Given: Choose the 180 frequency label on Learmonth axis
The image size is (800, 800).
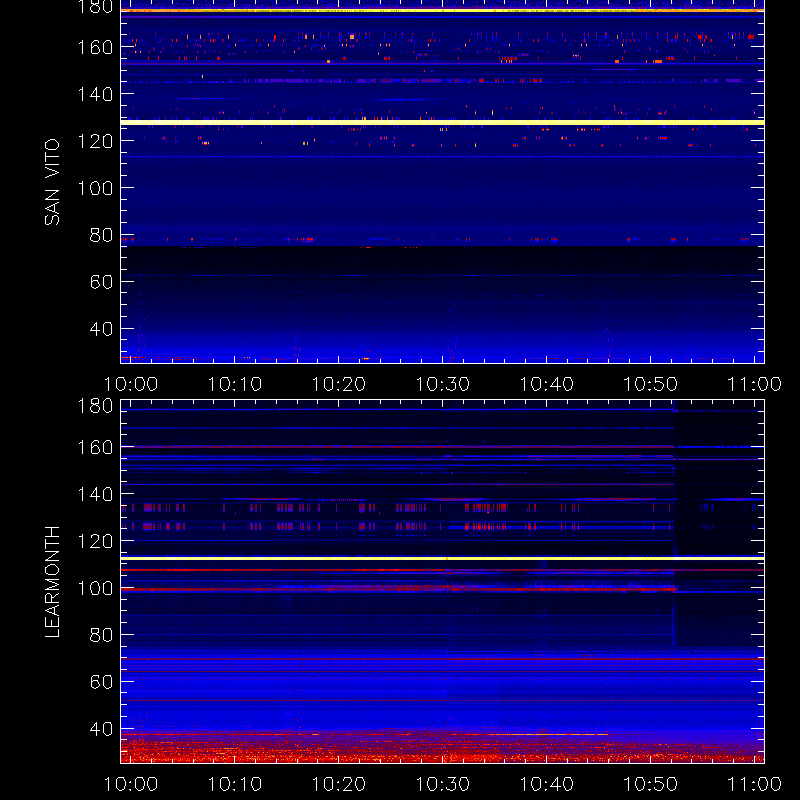Looking at the screenshot, I should point(95,406).
